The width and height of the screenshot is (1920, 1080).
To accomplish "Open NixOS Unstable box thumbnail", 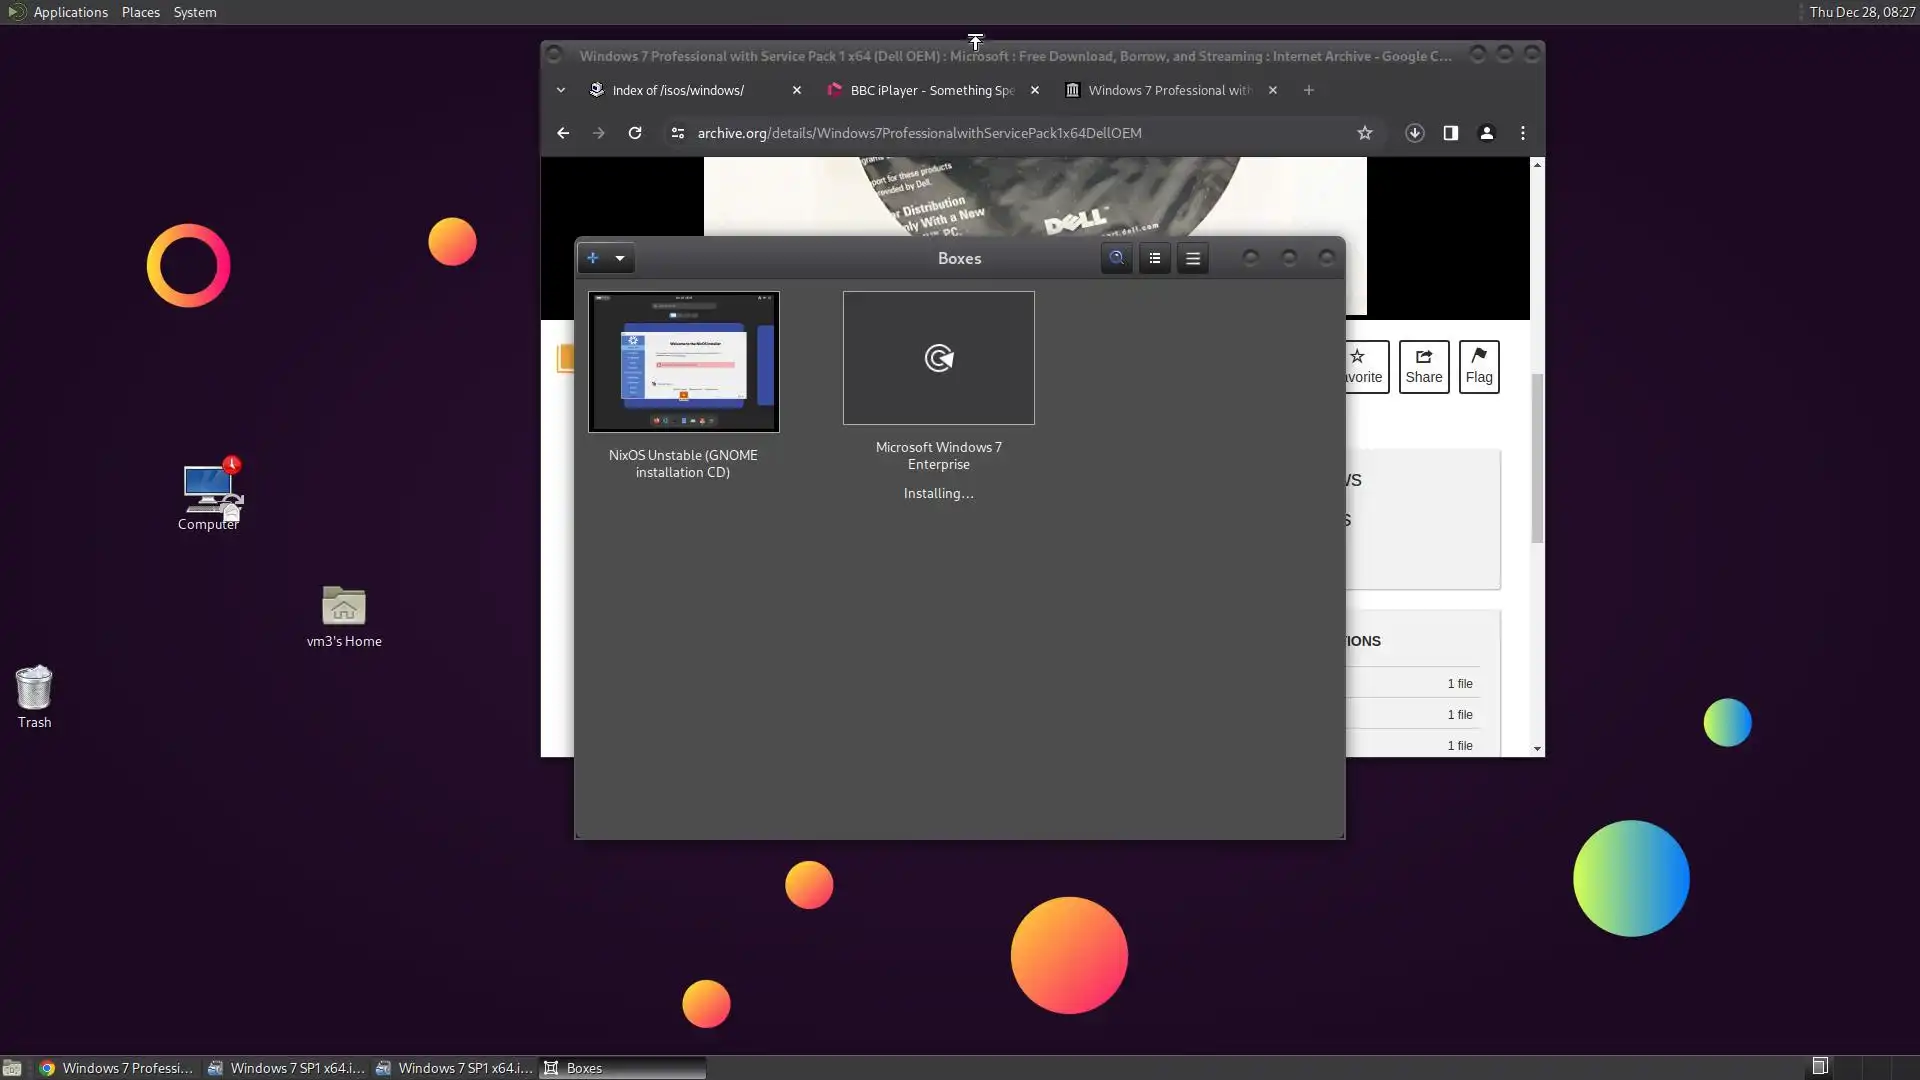I will tap(683, 362).
